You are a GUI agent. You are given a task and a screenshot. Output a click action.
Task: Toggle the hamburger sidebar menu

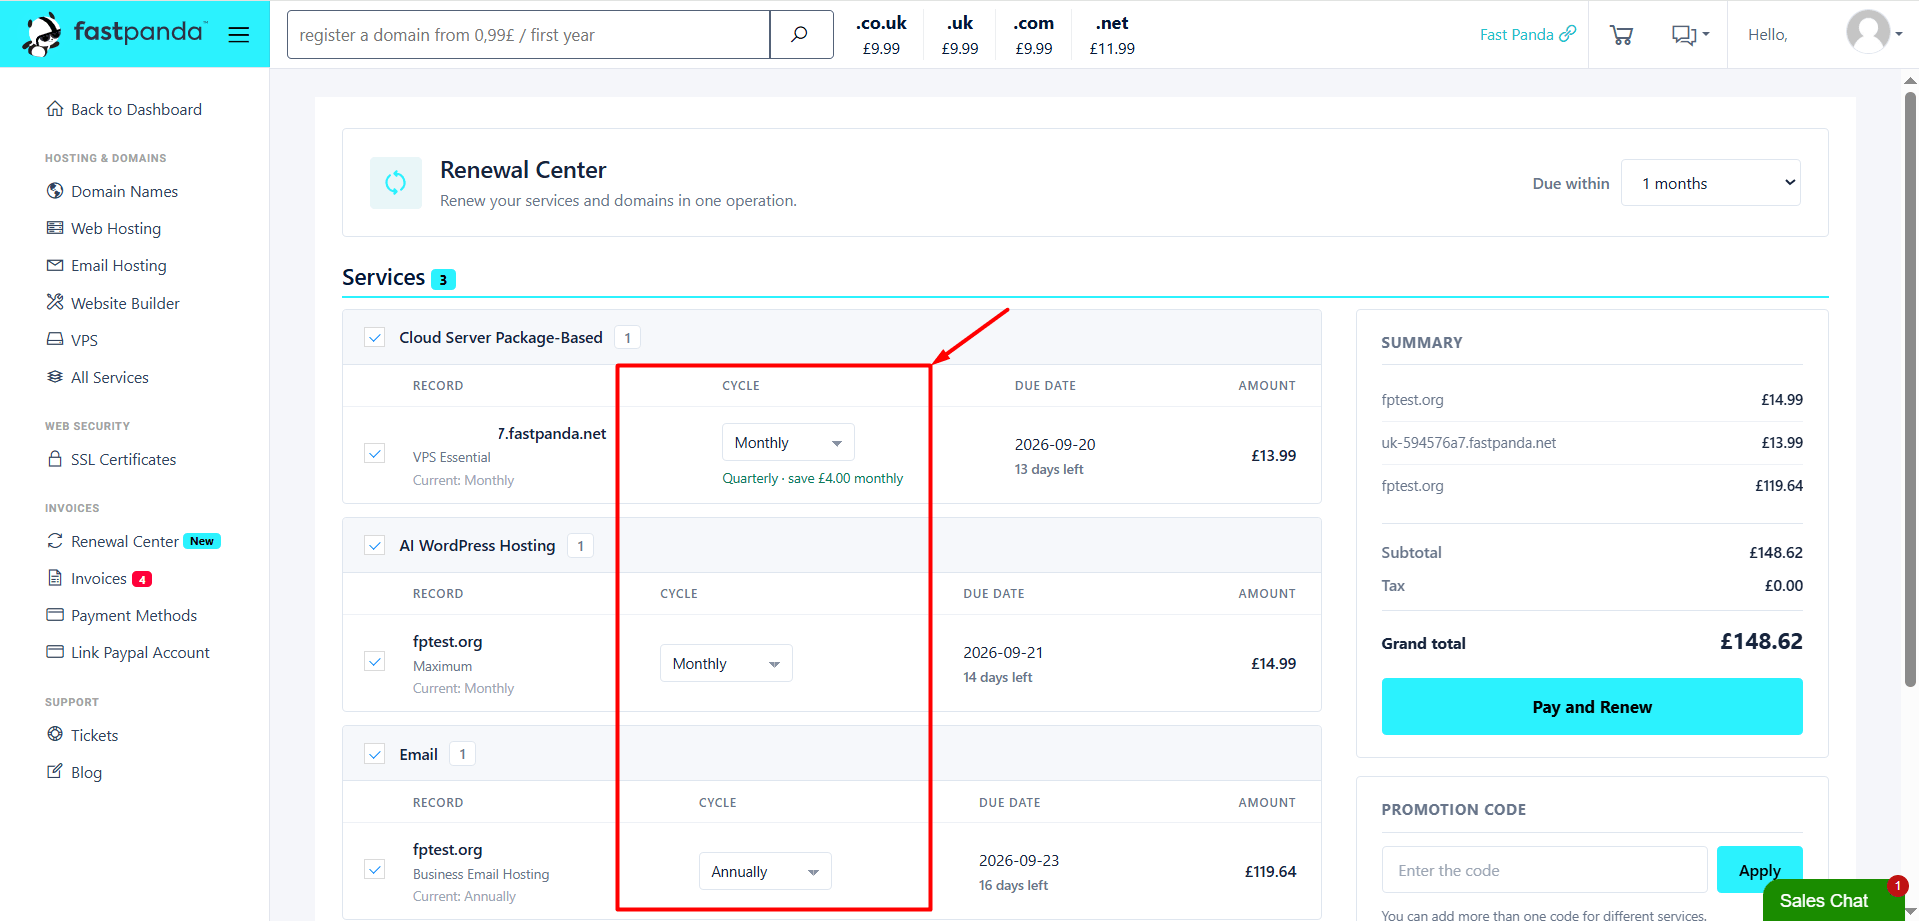[x=238, y=35]
